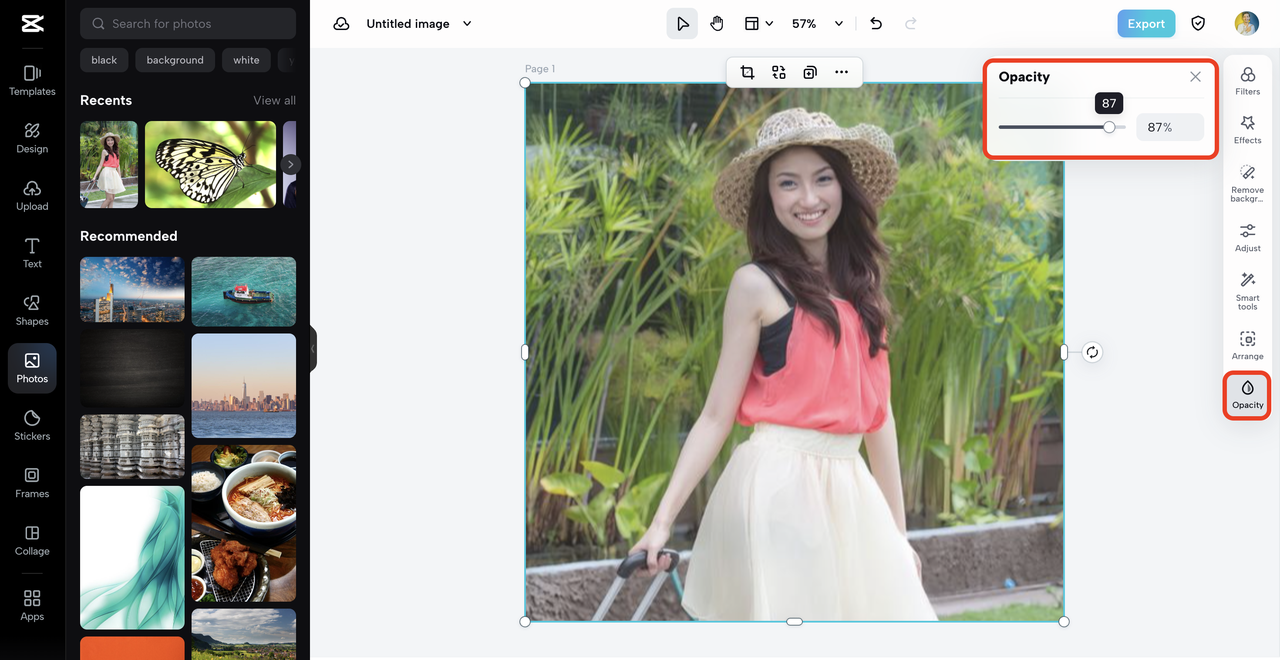The height and width of the screenshot is (660, 1280).
Task: Open the user profile avatar
Action: coord(1246,24)
